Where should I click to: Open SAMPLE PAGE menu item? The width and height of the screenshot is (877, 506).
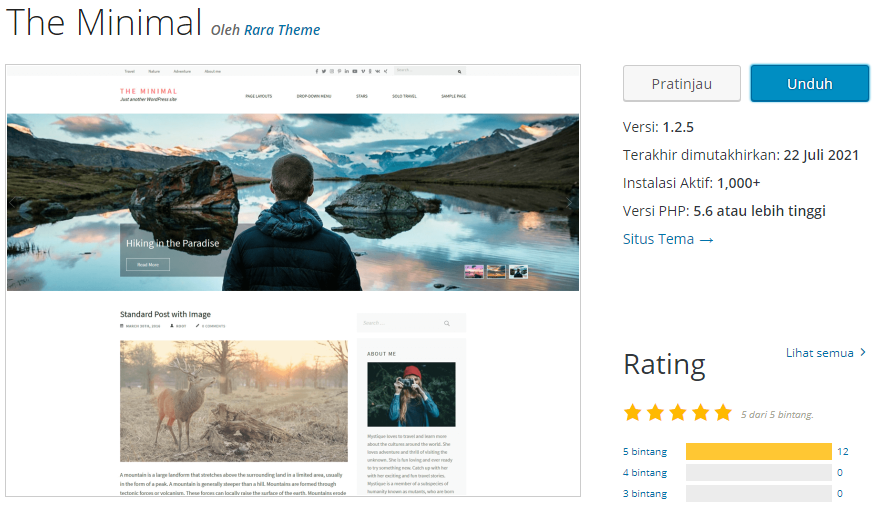[454, 96]
